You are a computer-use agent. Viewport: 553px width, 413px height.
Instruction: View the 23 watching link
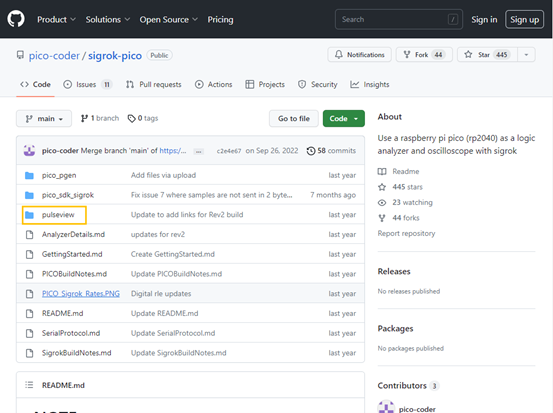[405, 202]
